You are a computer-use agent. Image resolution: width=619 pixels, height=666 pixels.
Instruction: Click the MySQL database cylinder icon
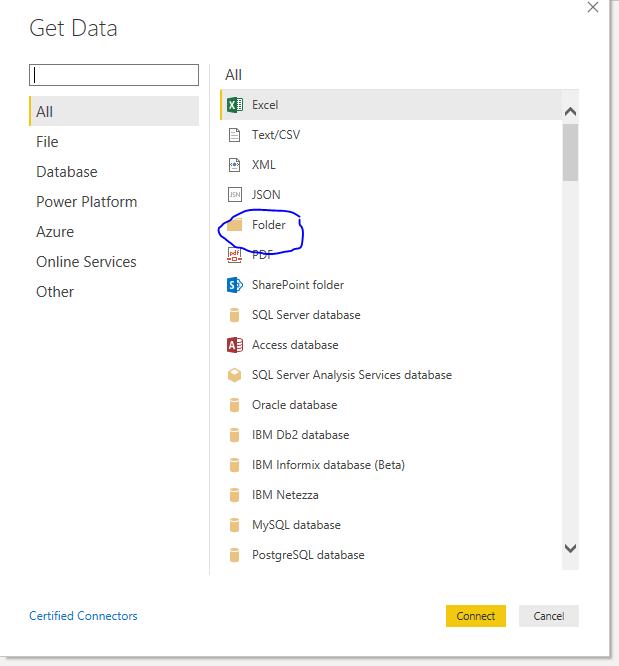[234, 525]
